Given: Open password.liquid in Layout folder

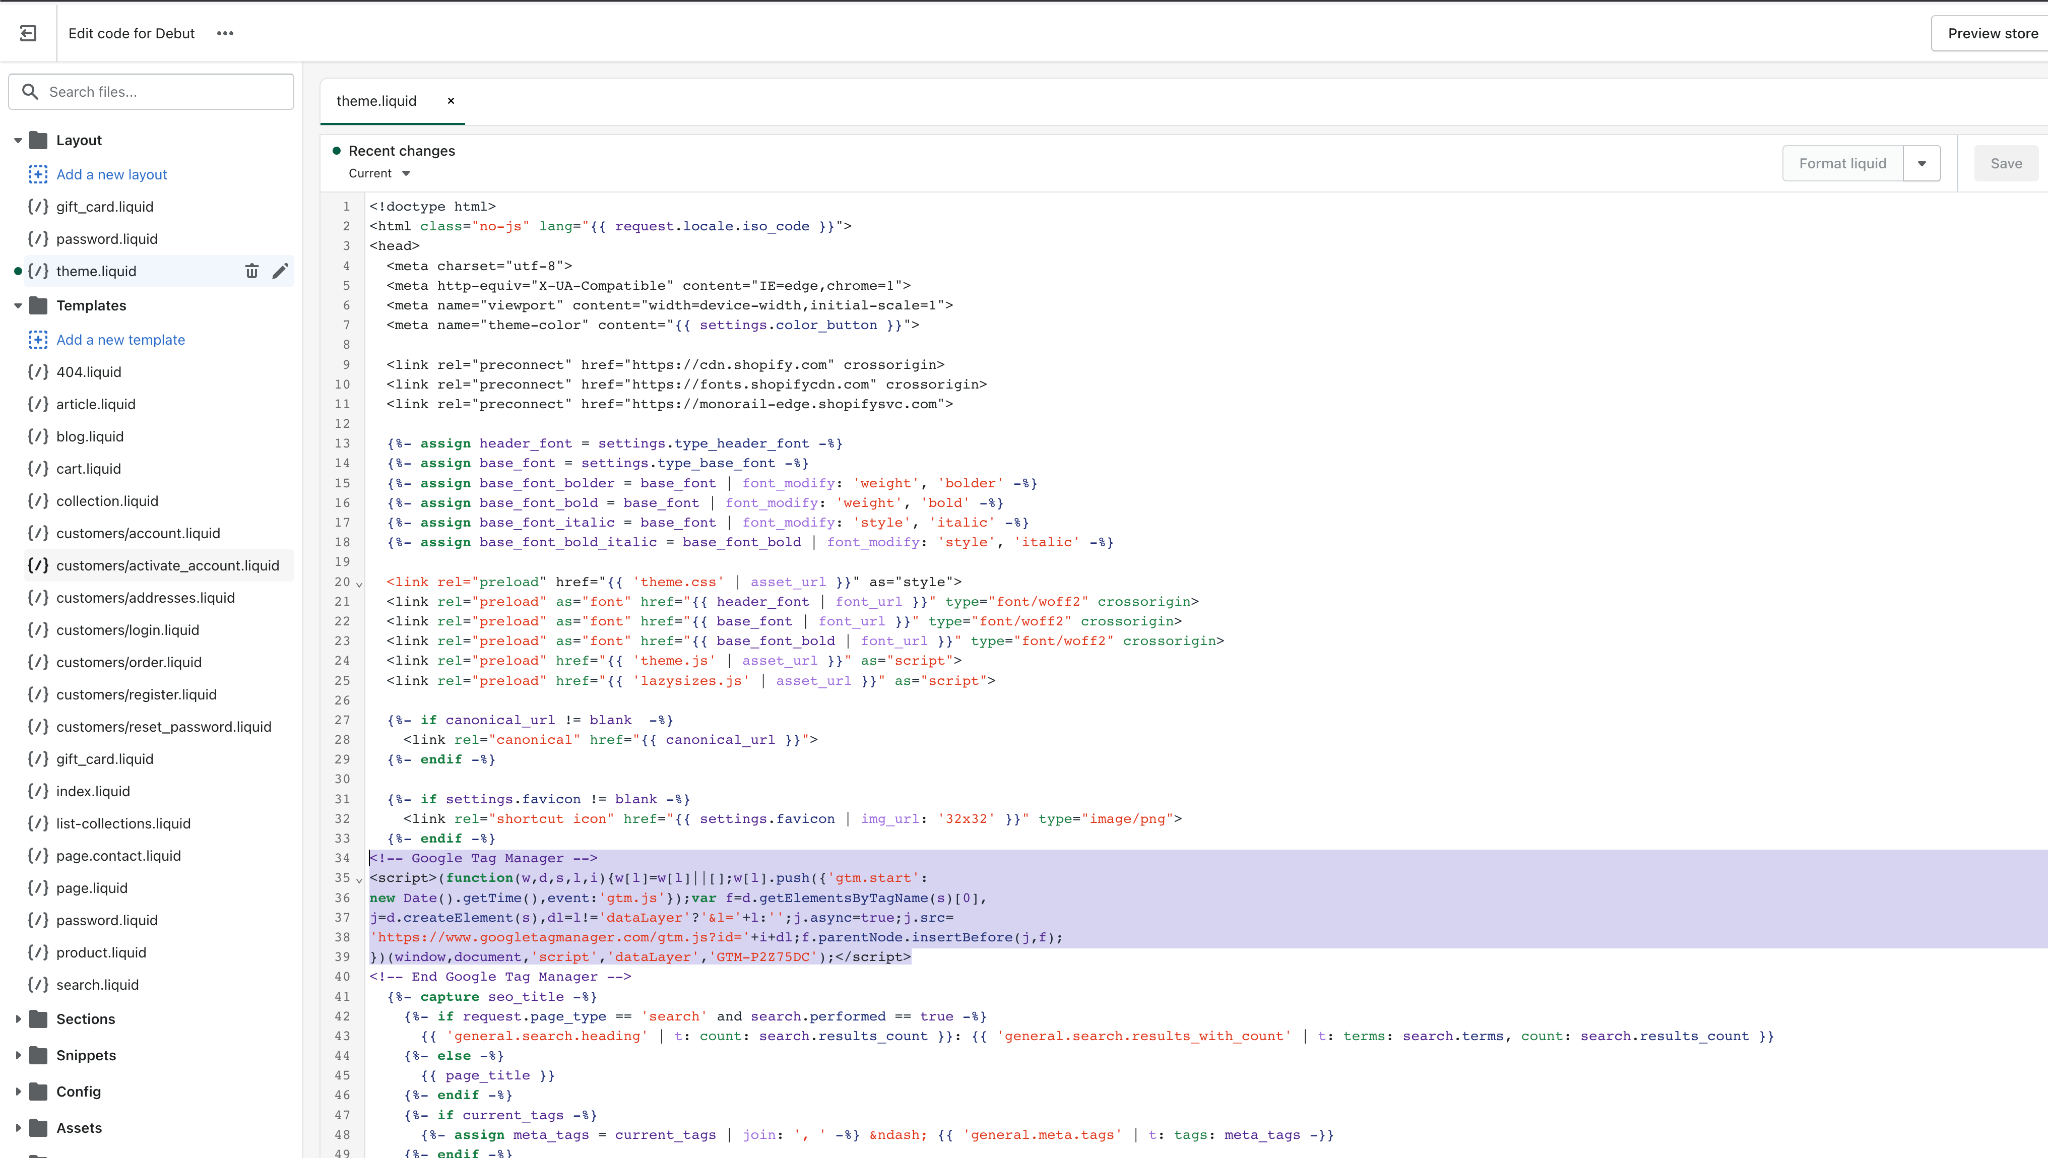Looking at the screenshot, I should pyautogui.click(x=107, y=239).
